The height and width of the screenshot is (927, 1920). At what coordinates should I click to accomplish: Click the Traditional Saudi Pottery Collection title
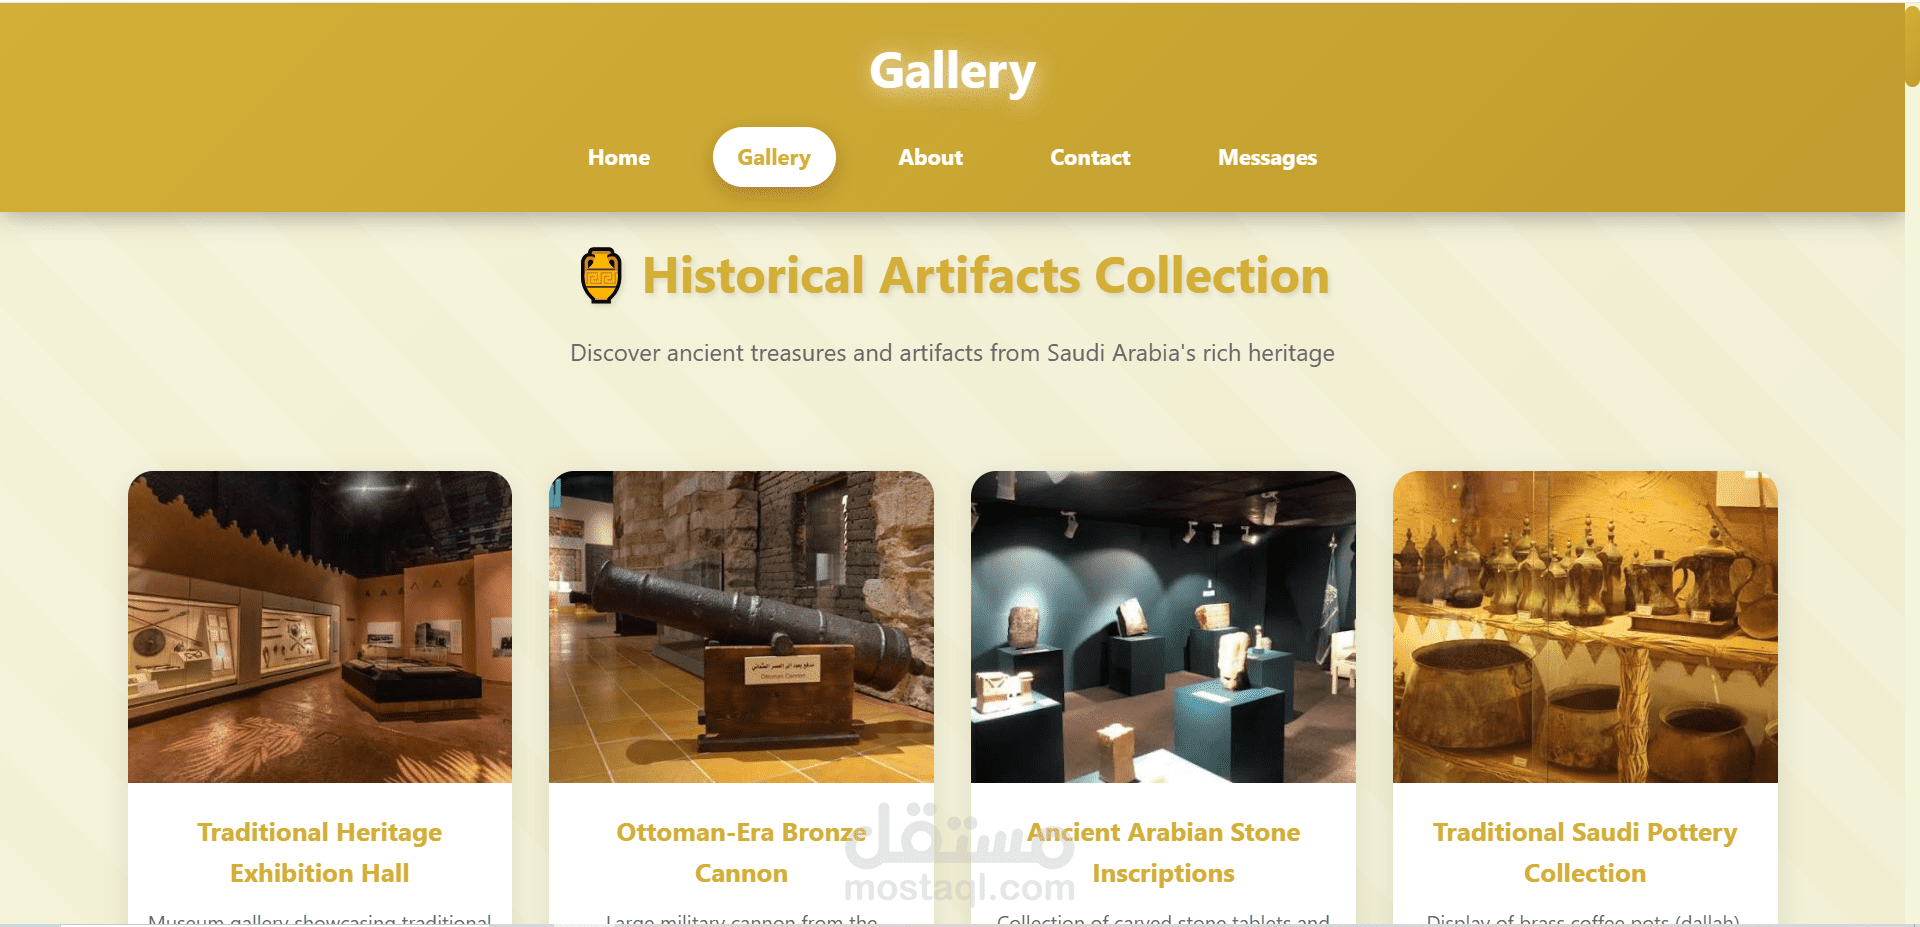tap(1585, 853)
